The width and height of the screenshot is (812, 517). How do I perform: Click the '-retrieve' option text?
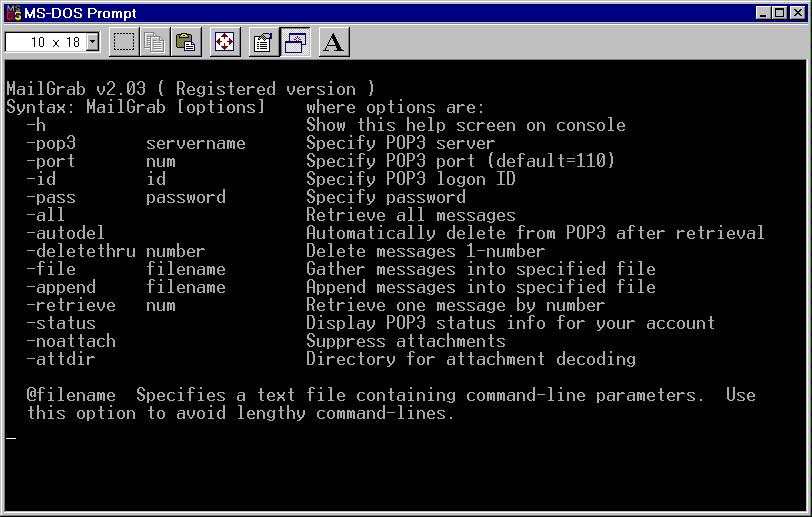[x=71, y=305]
